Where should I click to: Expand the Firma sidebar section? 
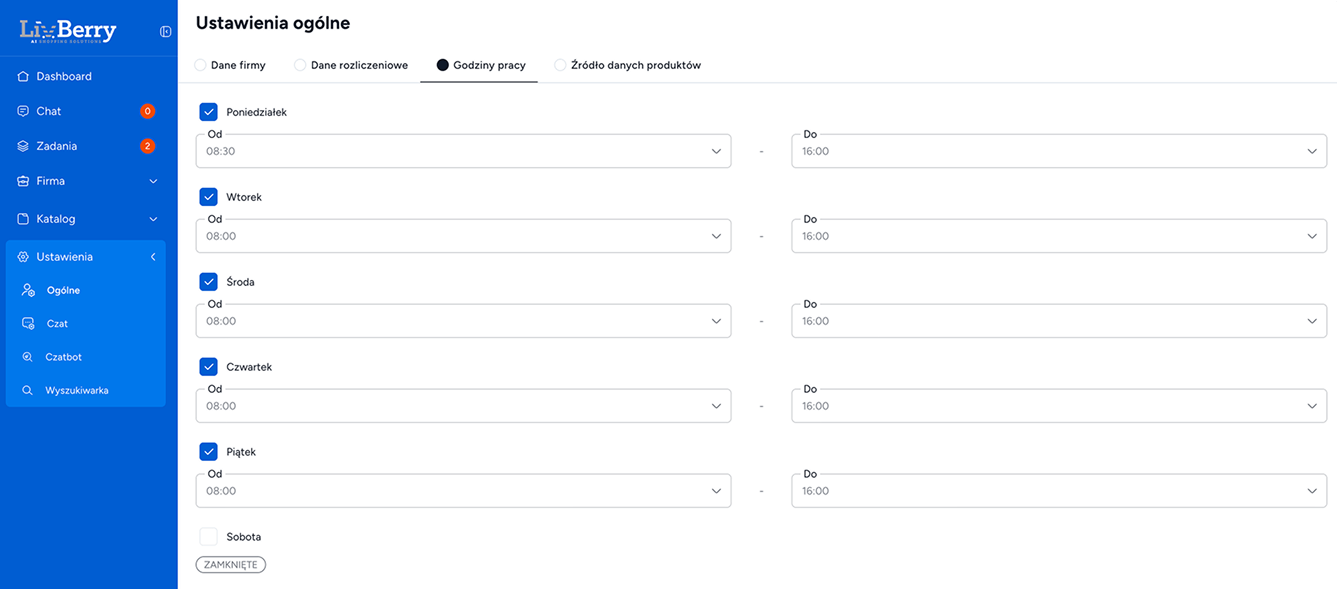153,181
